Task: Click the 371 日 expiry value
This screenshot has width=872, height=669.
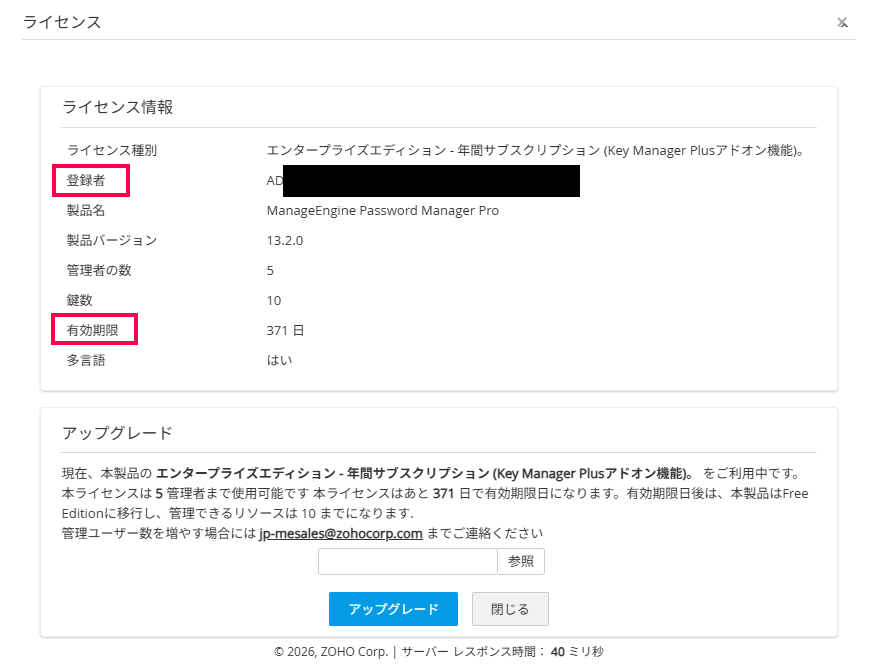Action: (285, 330)
